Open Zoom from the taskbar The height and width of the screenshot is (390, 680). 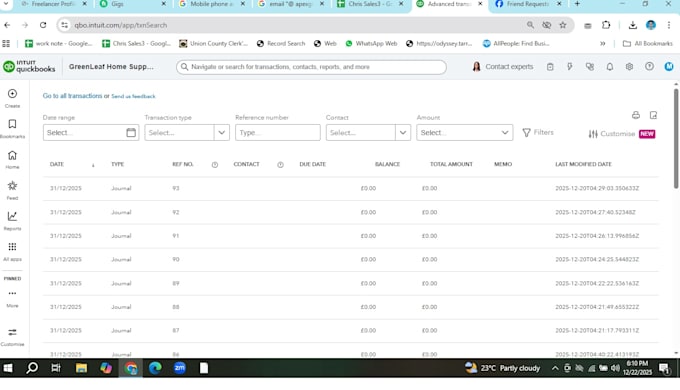180,368
